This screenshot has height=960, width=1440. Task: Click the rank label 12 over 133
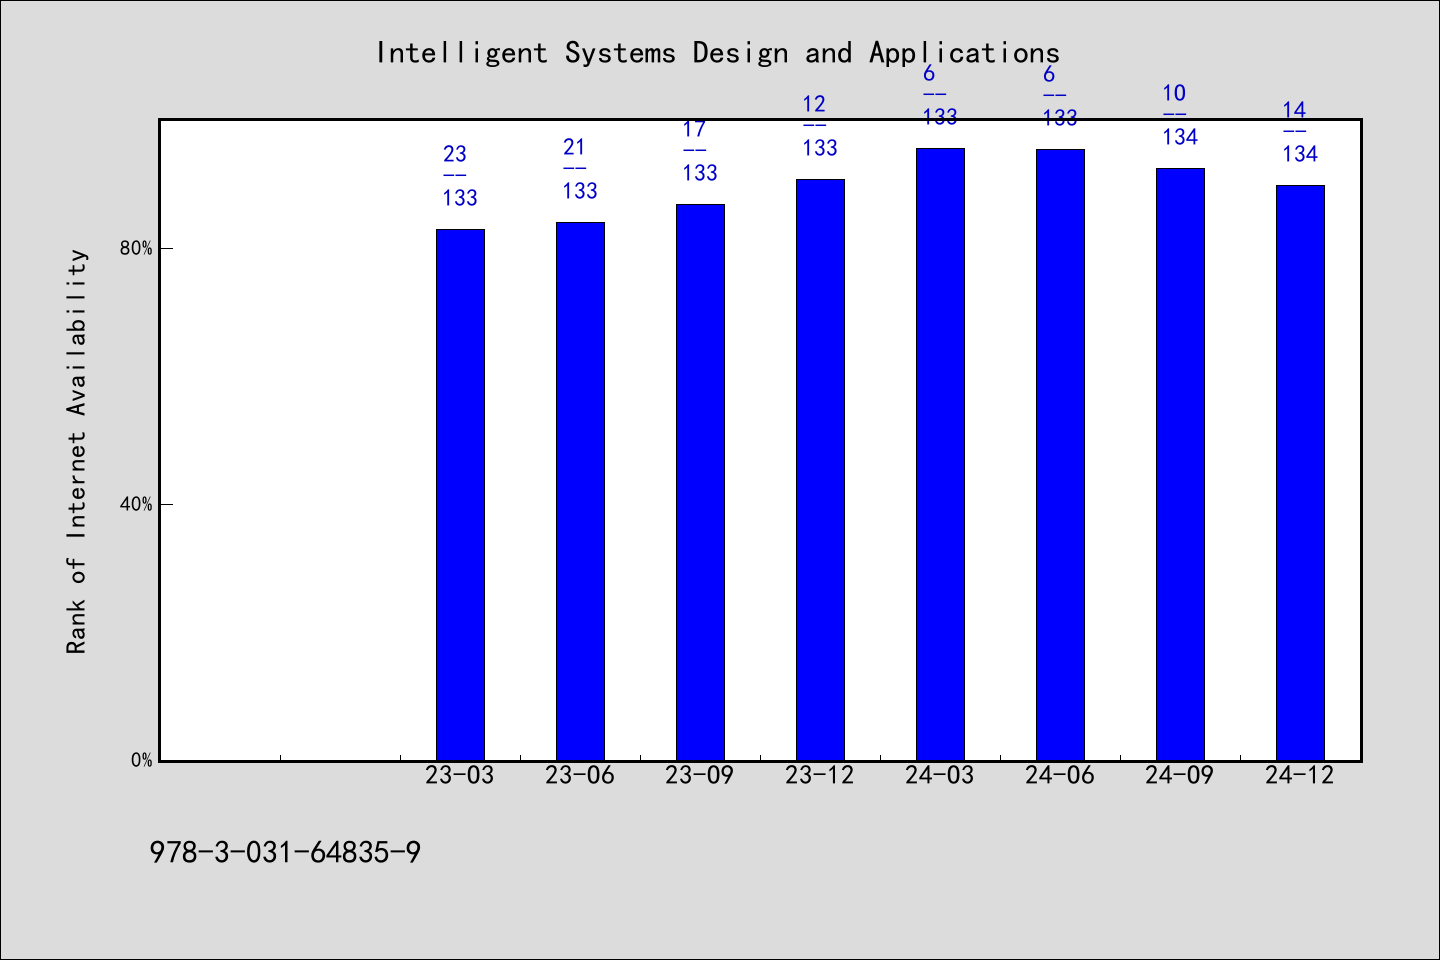pos(820,126)
